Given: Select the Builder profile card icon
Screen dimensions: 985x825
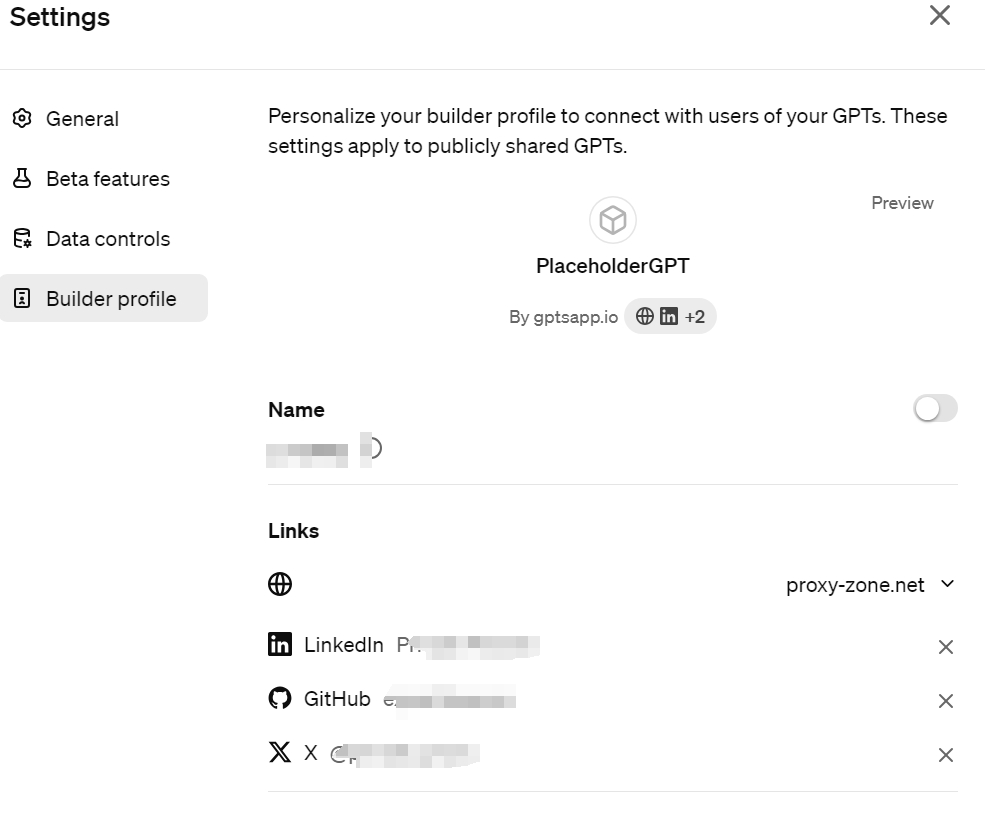Looking at the screenshot, I should pyautogui.click(x=22, y=298).
